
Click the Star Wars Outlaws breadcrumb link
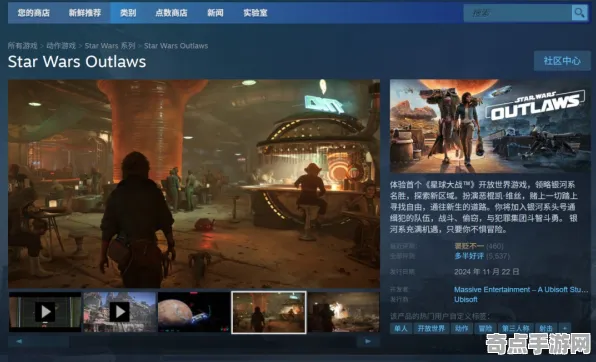pos(176,46)
